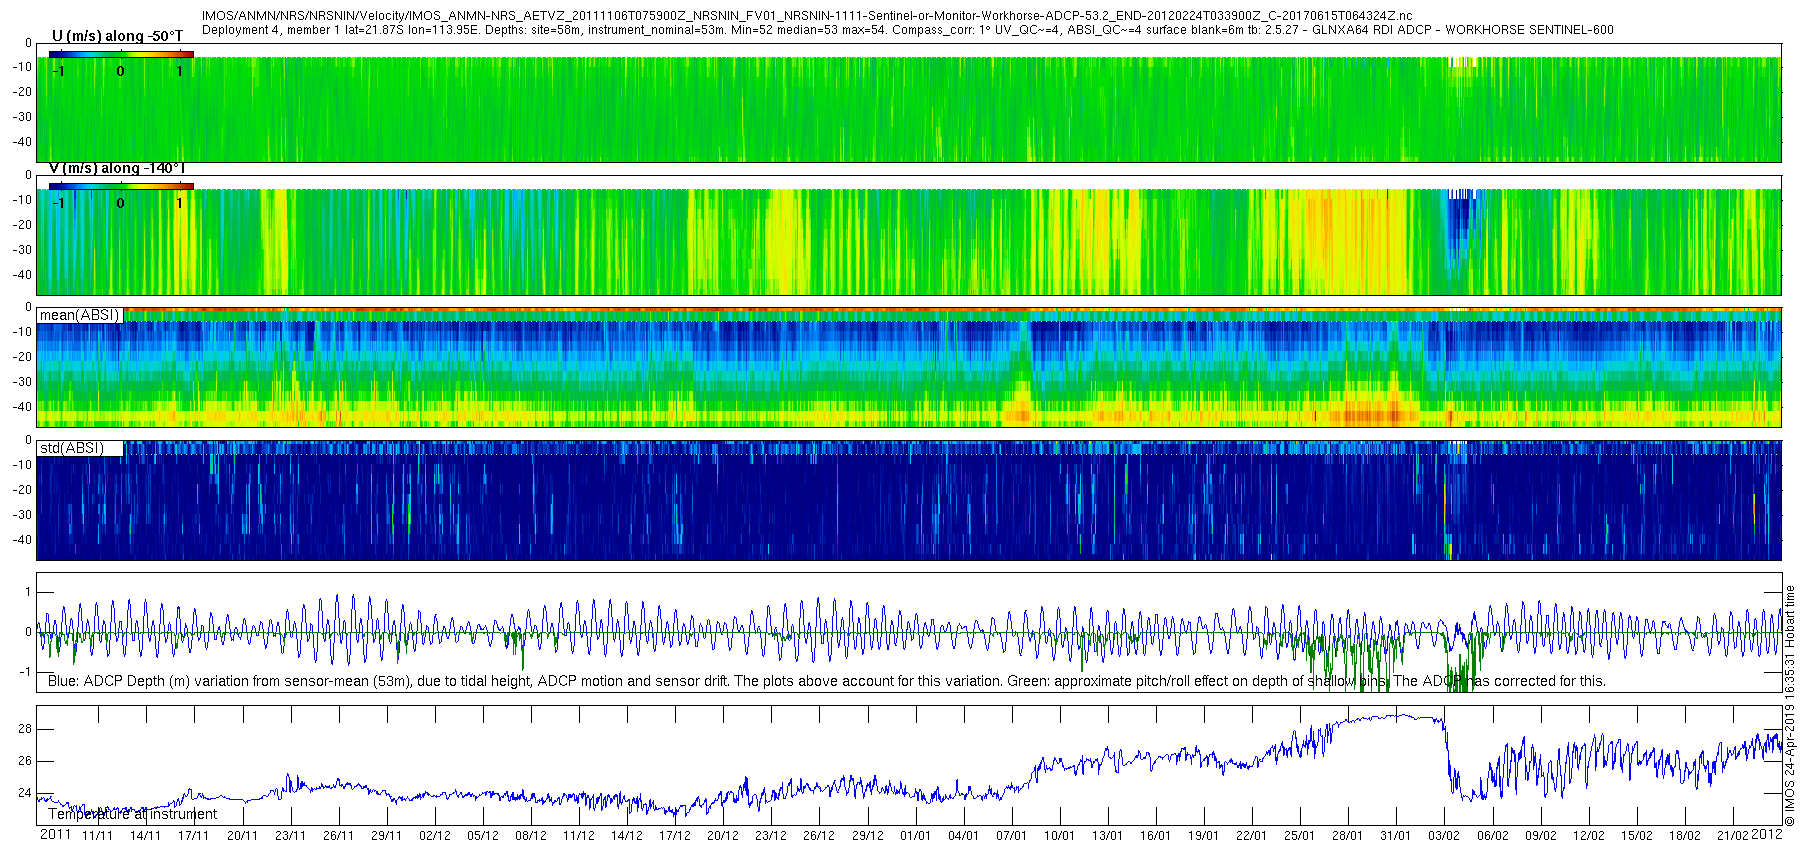Click the 31/01 date tick label
The image size is (1800, 850).
point(1395,836)
